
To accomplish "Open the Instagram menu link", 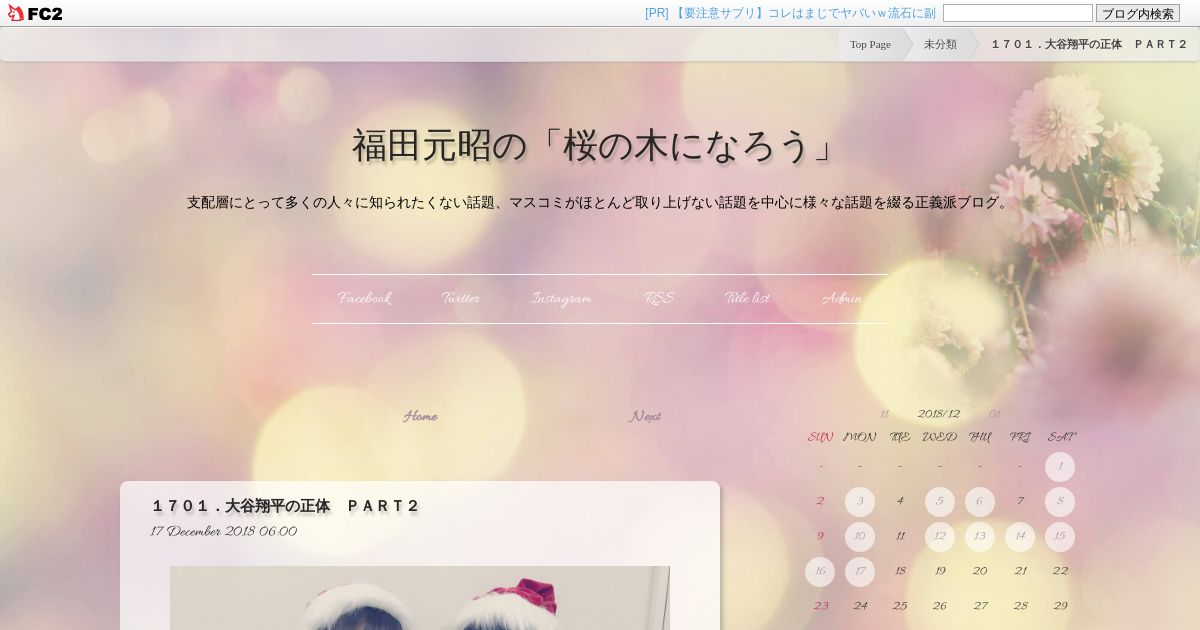I will (561, 298).
